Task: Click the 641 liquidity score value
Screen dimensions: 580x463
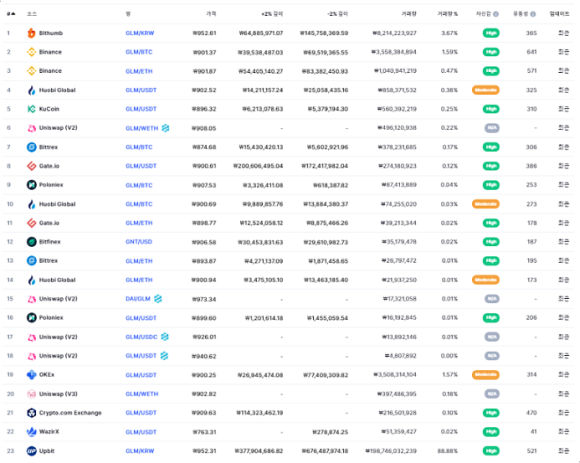Action: pyautogui.click(x=532, y=52)
